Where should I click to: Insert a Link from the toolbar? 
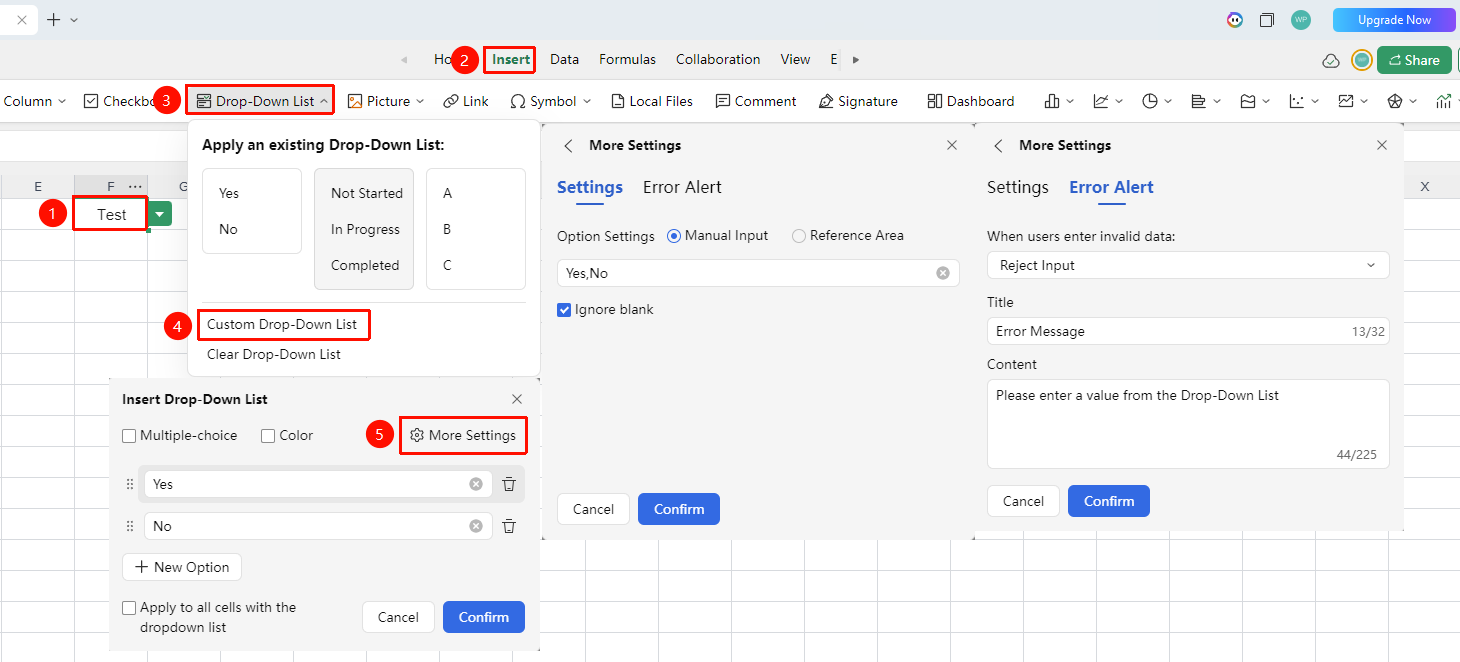pyautogui.click(x=466, y=101)
